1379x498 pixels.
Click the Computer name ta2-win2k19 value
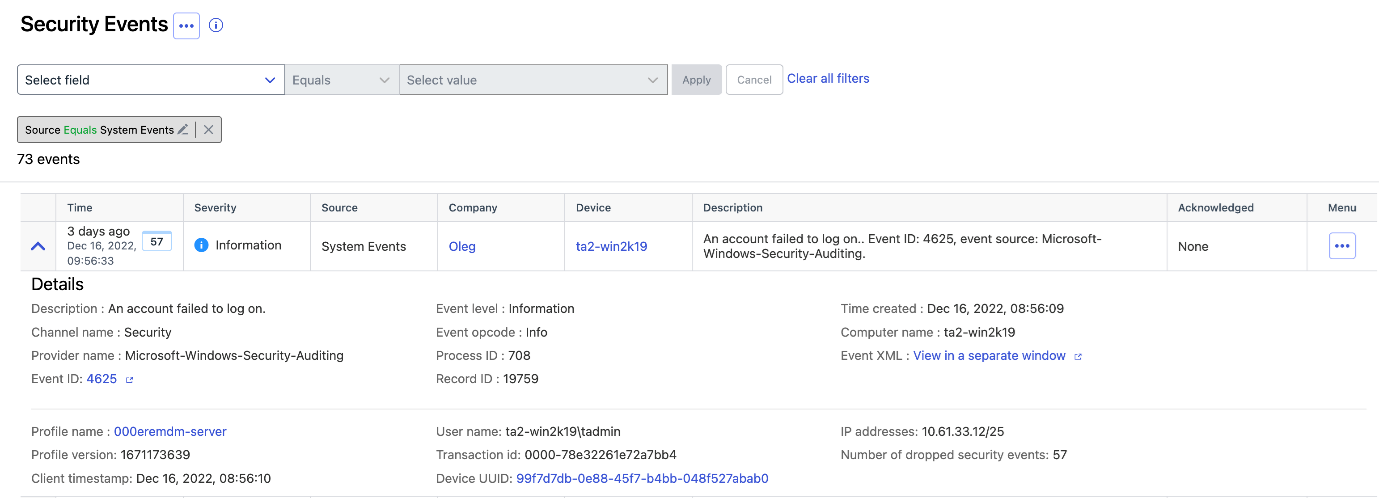[979, 332]
